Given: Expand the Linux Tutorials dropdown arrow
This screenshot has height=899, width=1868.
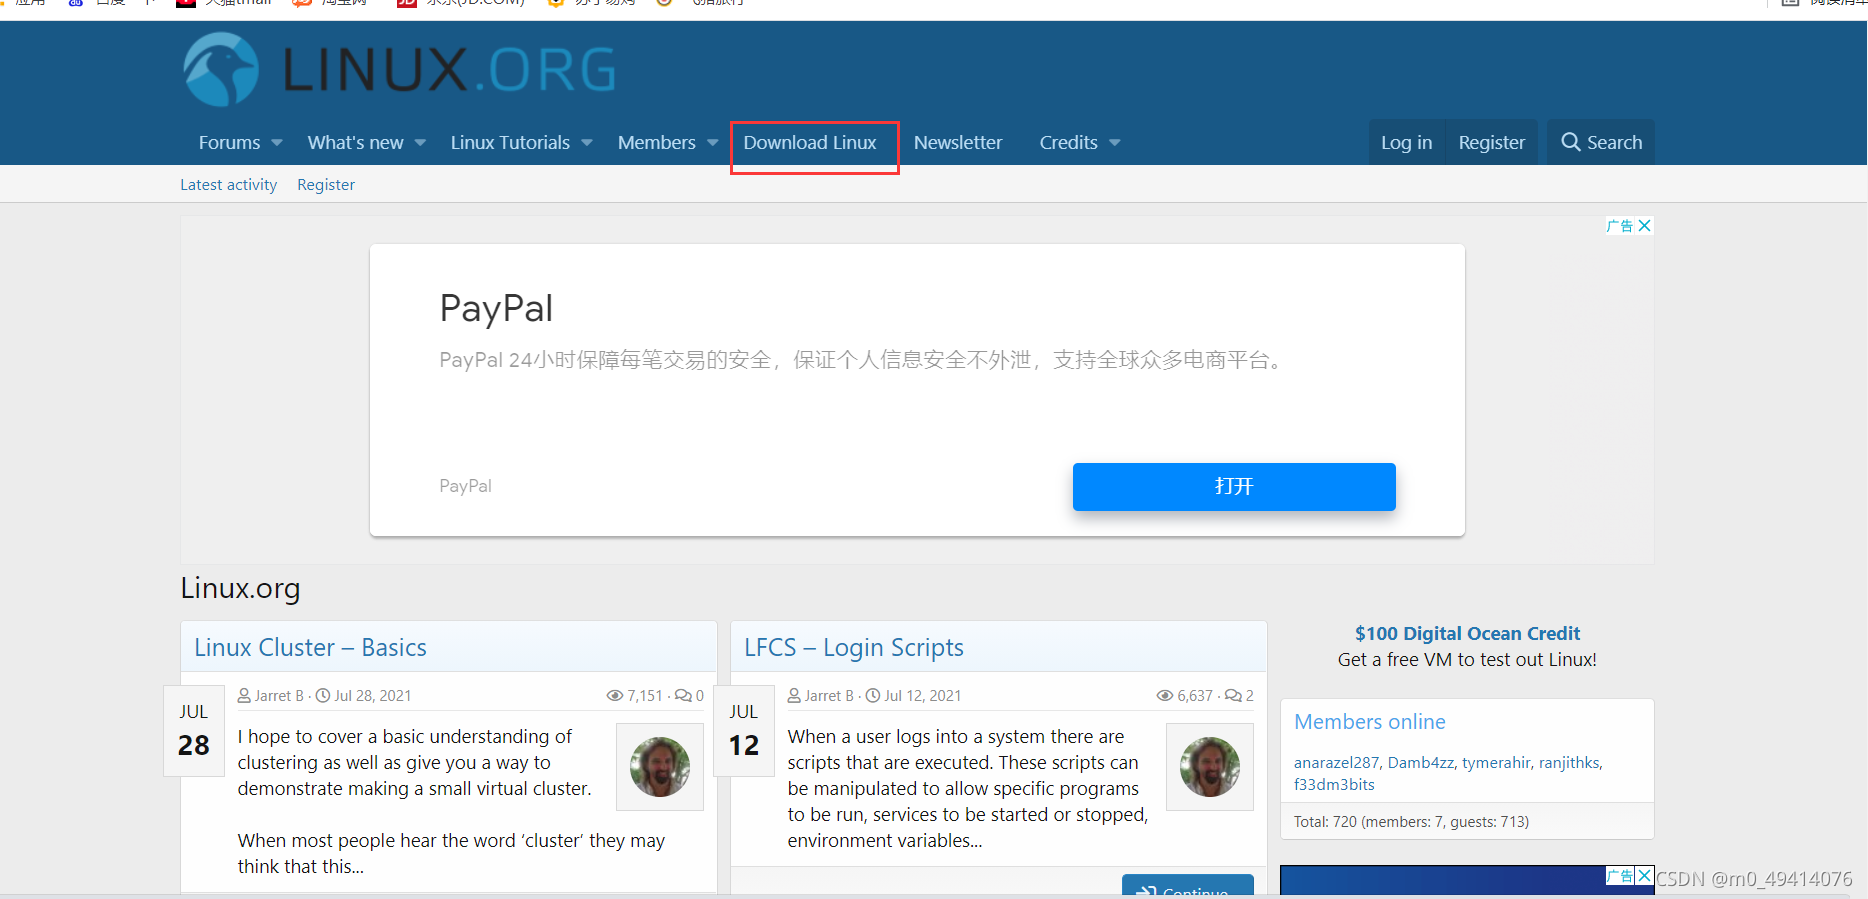Looking at the screenshot, I should pos(587,143).
